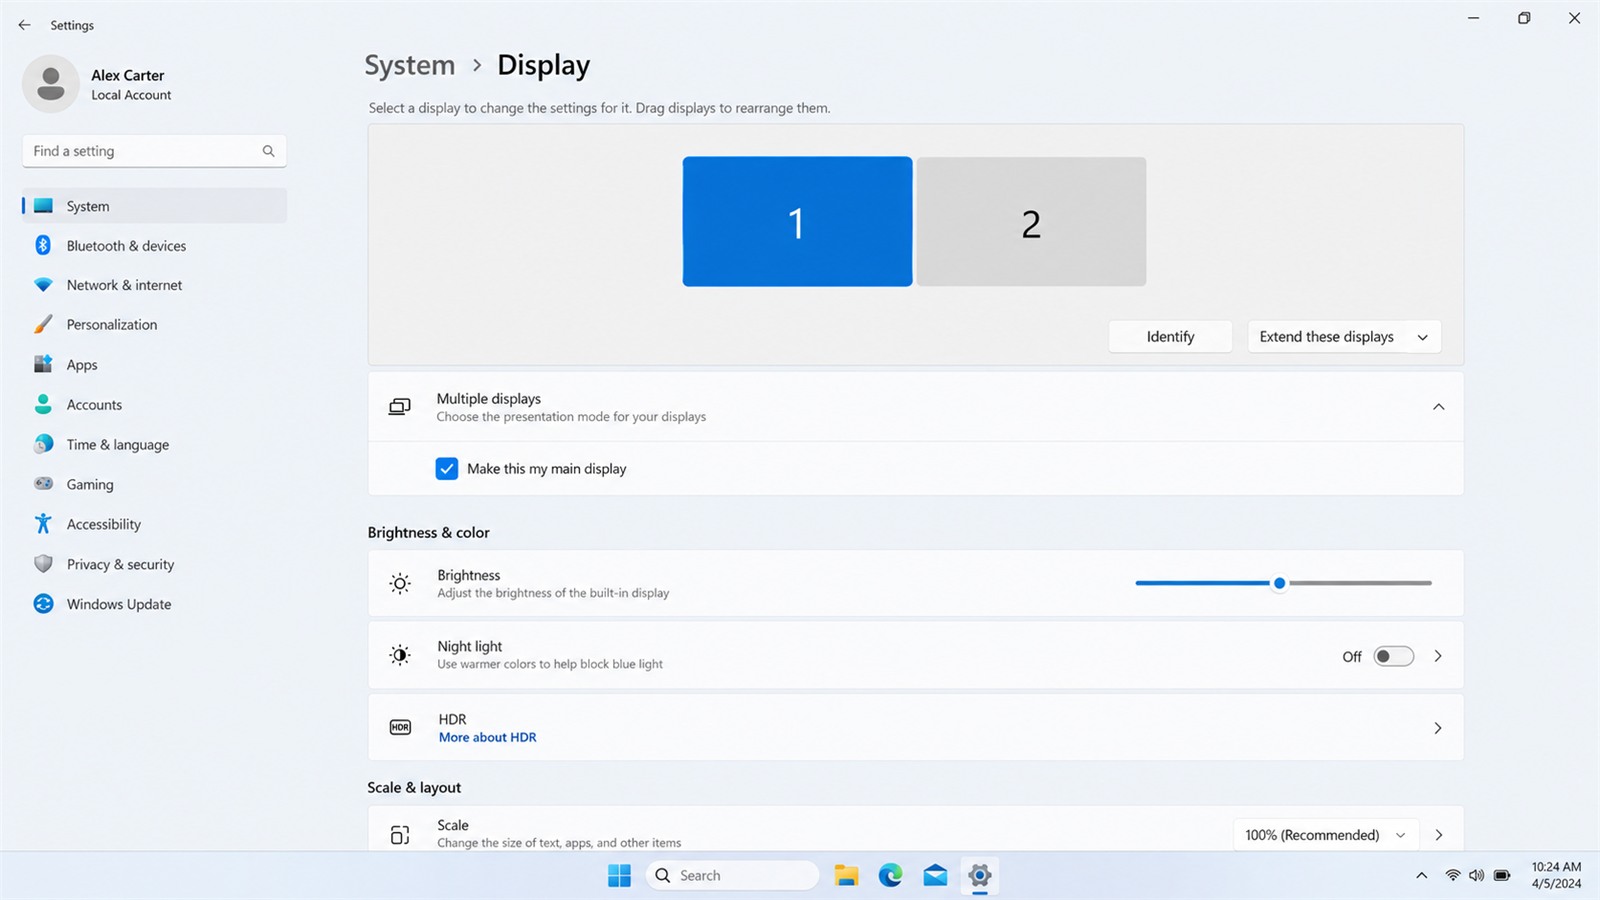Viewport: 1600px width, 900px height.
Task: Open Alex Carter's account avatar
Action: (x=51, y=84)
